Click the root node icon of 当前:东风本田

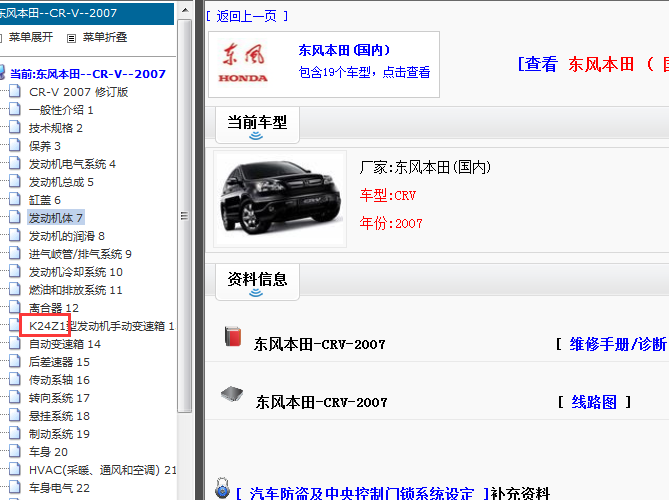click(x=2, y=73)
